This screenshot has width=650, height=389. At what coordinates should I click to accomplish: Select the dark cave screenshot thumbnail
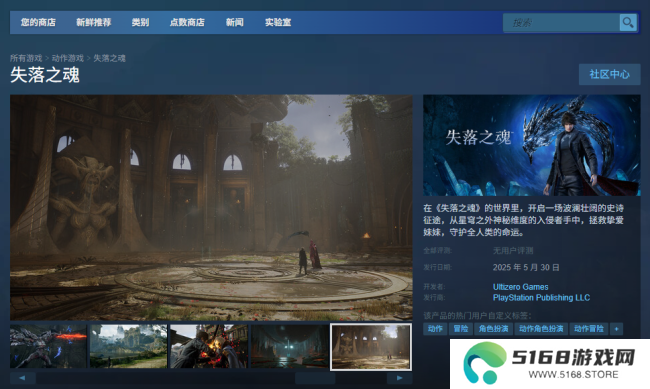point(289,347)
